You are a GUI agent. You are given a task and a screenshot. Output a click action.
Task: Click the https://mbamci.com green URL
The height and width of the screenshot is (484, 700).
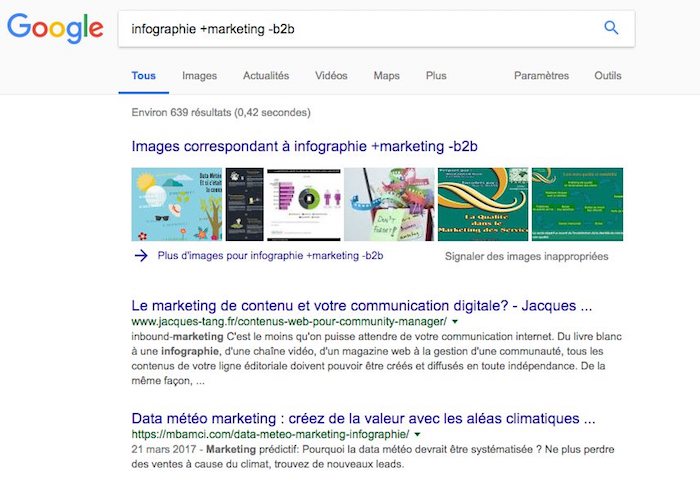(x=270, y=434)
